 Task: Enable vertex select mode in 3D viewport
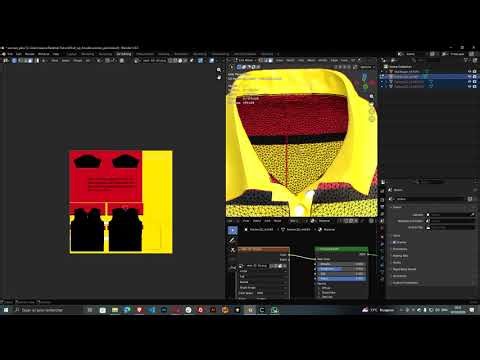click(261, 60)
